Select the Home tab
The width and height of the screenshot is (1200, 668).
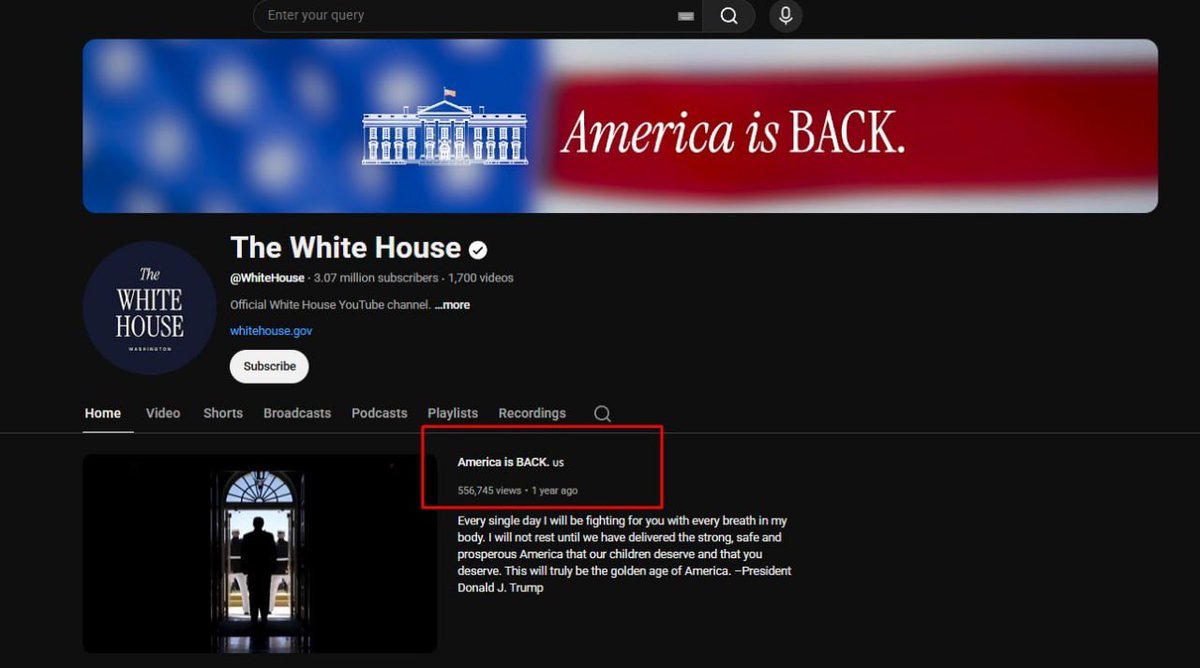103,413
